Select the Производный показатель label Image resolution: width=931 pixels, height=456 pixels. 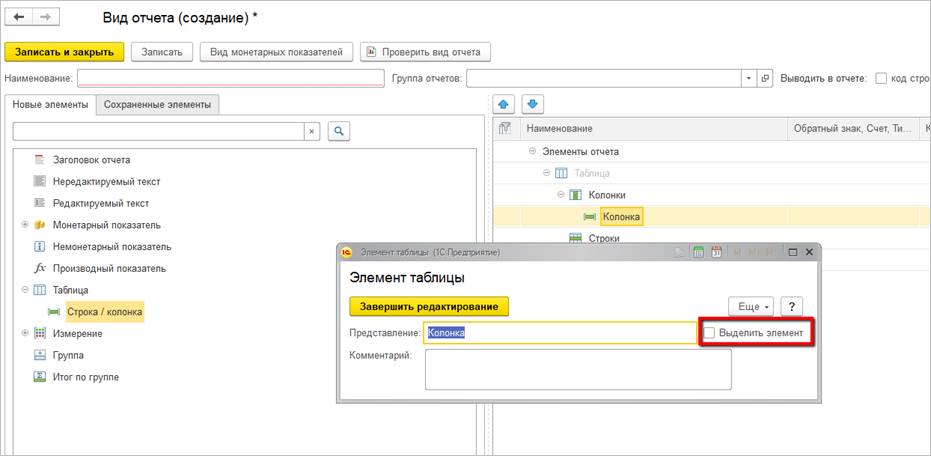coord(109,268)
